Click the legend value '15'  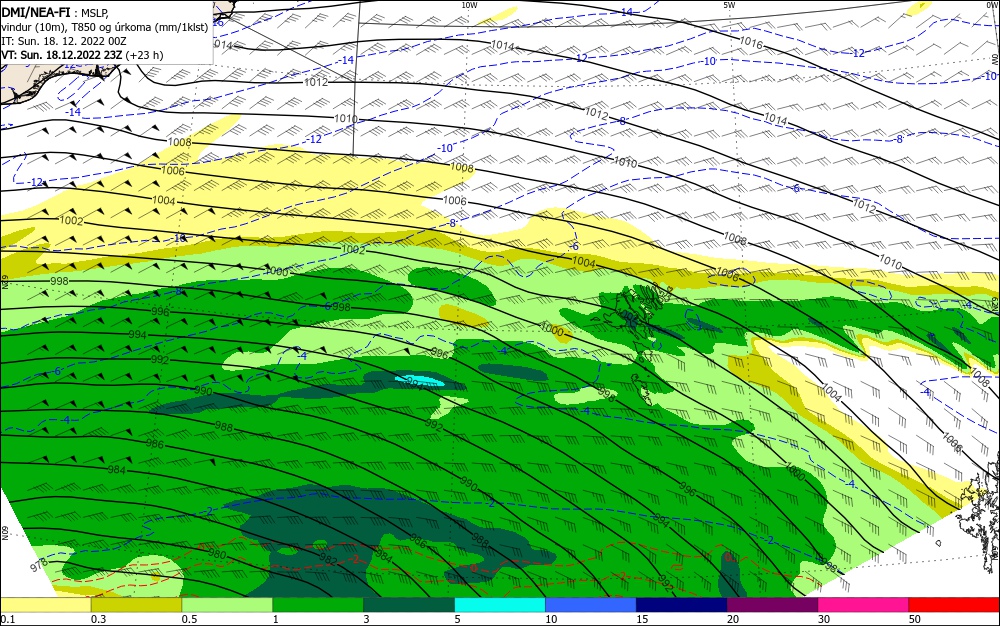click(642, 619)
